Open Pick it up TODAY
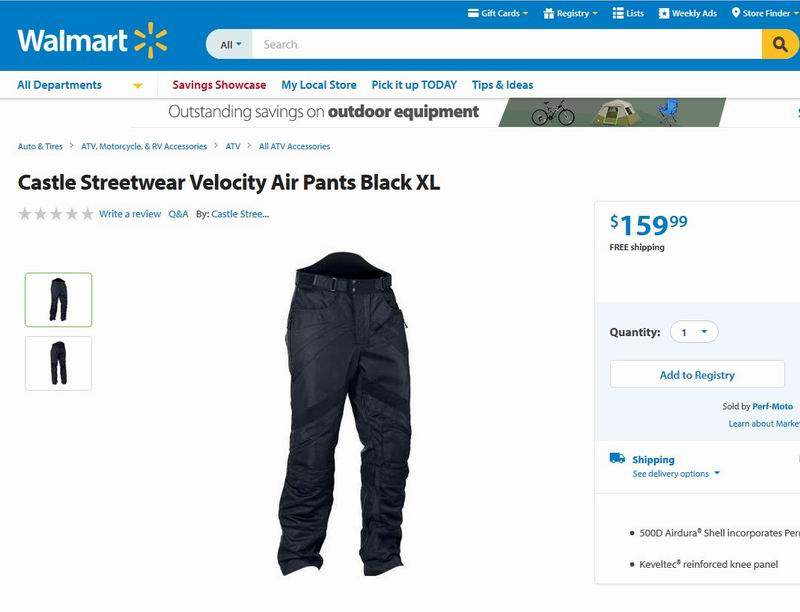 pos(414,85)
